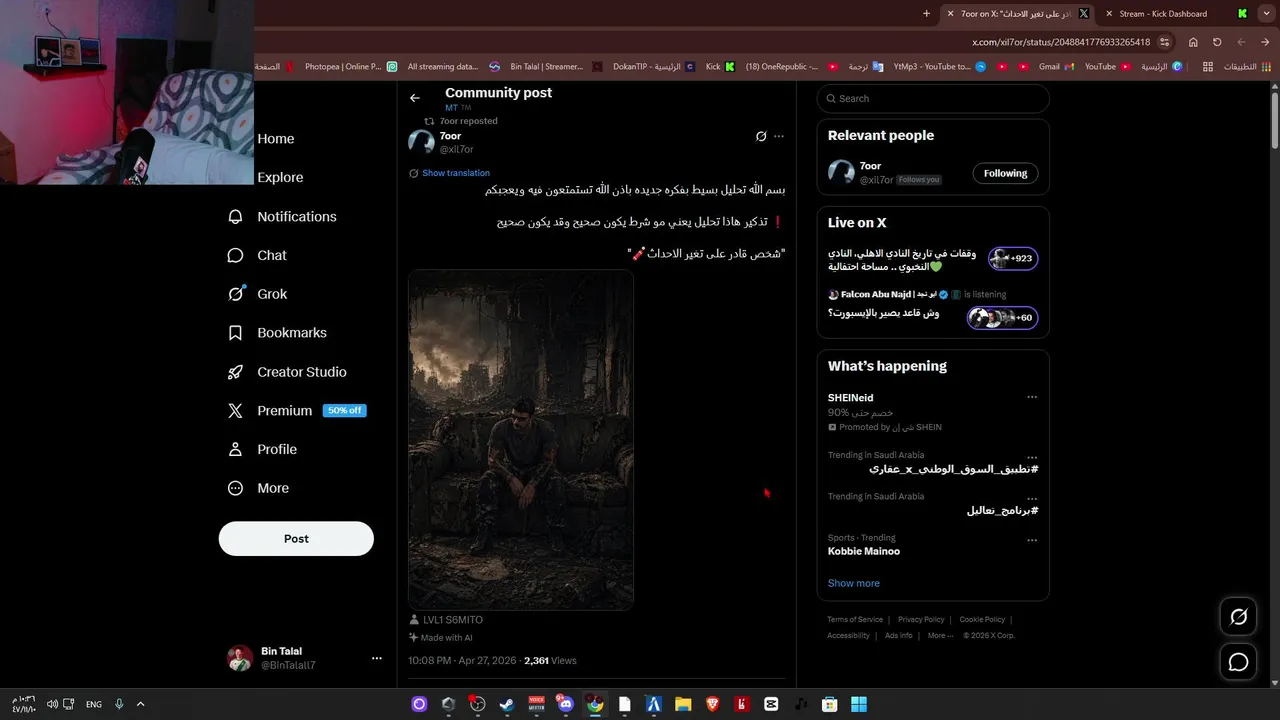The width and height of the screenshot is (1280, 720).
Task: Click the Following button for 7oor
Action: pyautogui.click(x=1005, y=174)
